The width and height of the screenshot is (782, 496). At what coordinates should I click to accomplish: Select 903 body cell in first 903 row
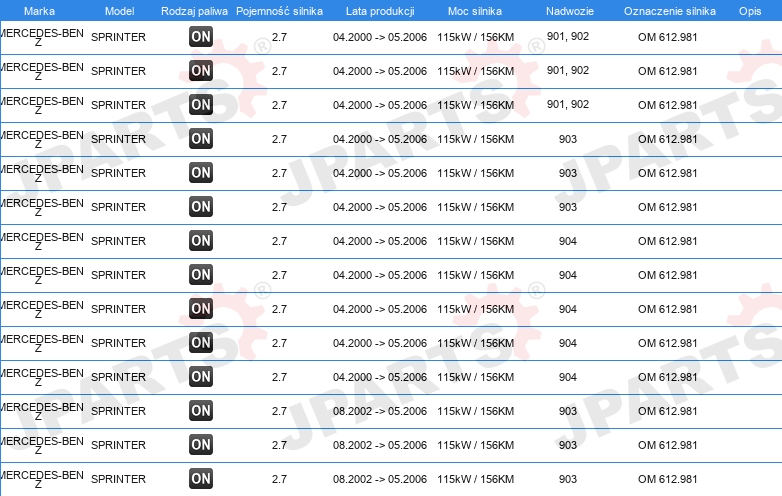pos(568,139)
